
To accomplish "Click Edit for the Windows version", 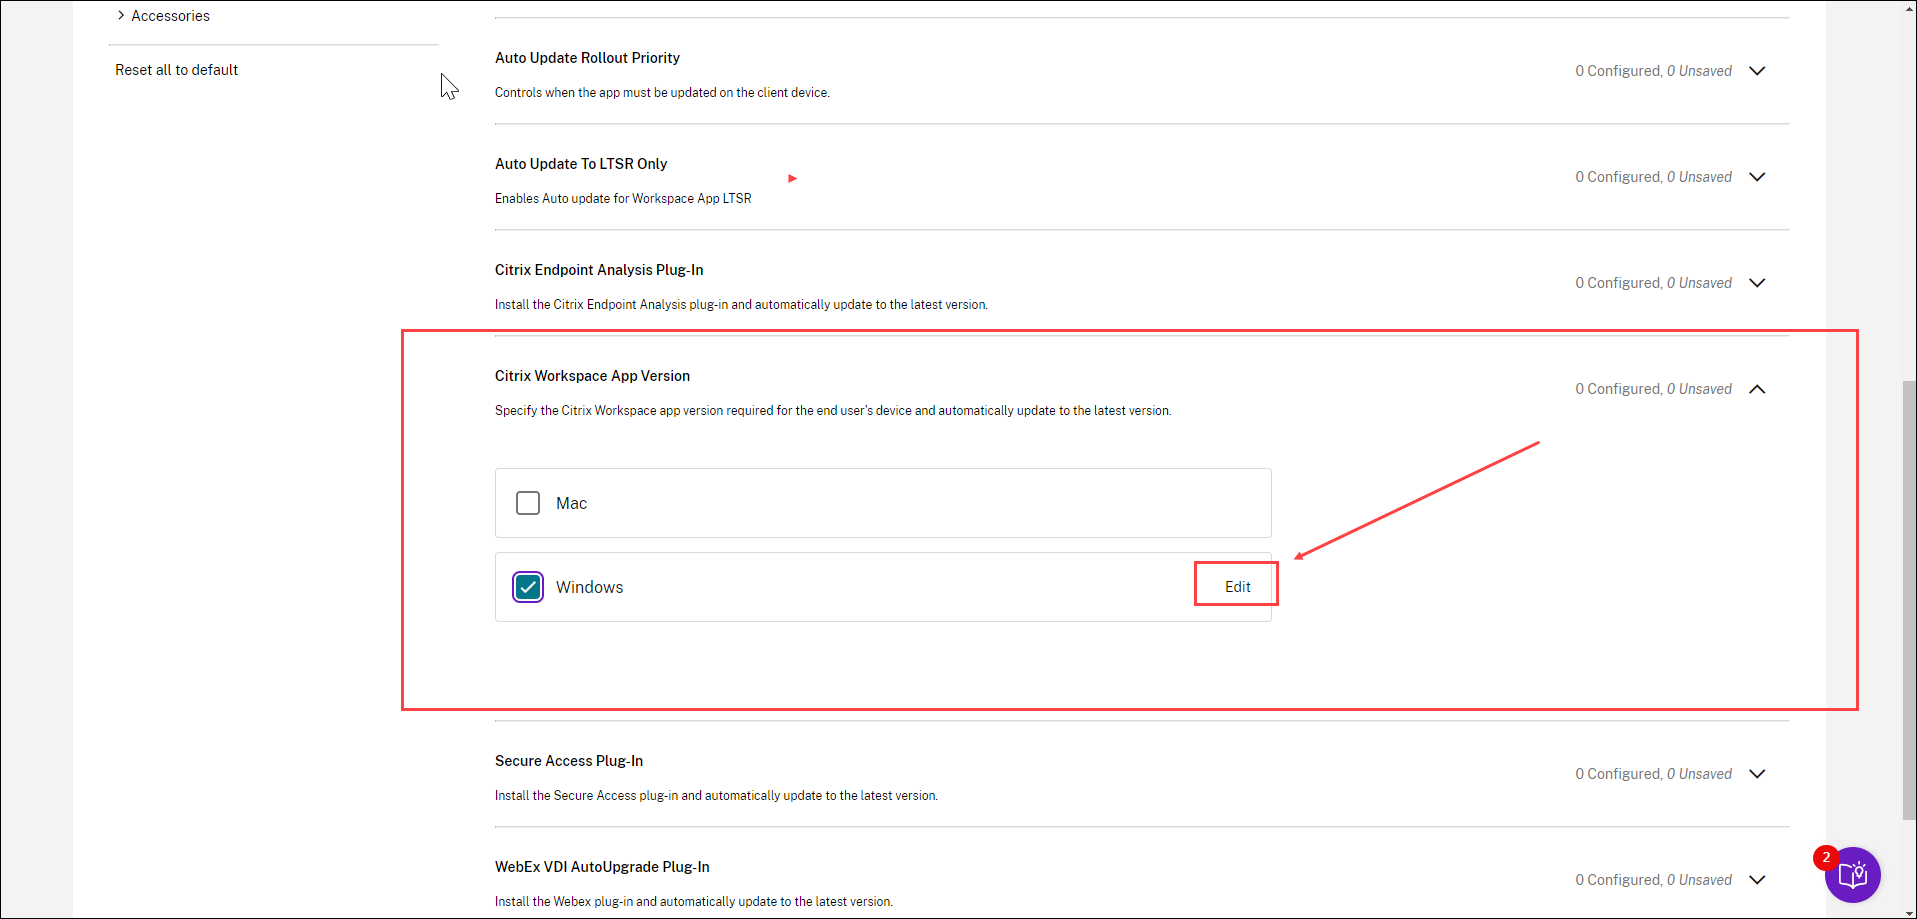I will (1238, 587).
